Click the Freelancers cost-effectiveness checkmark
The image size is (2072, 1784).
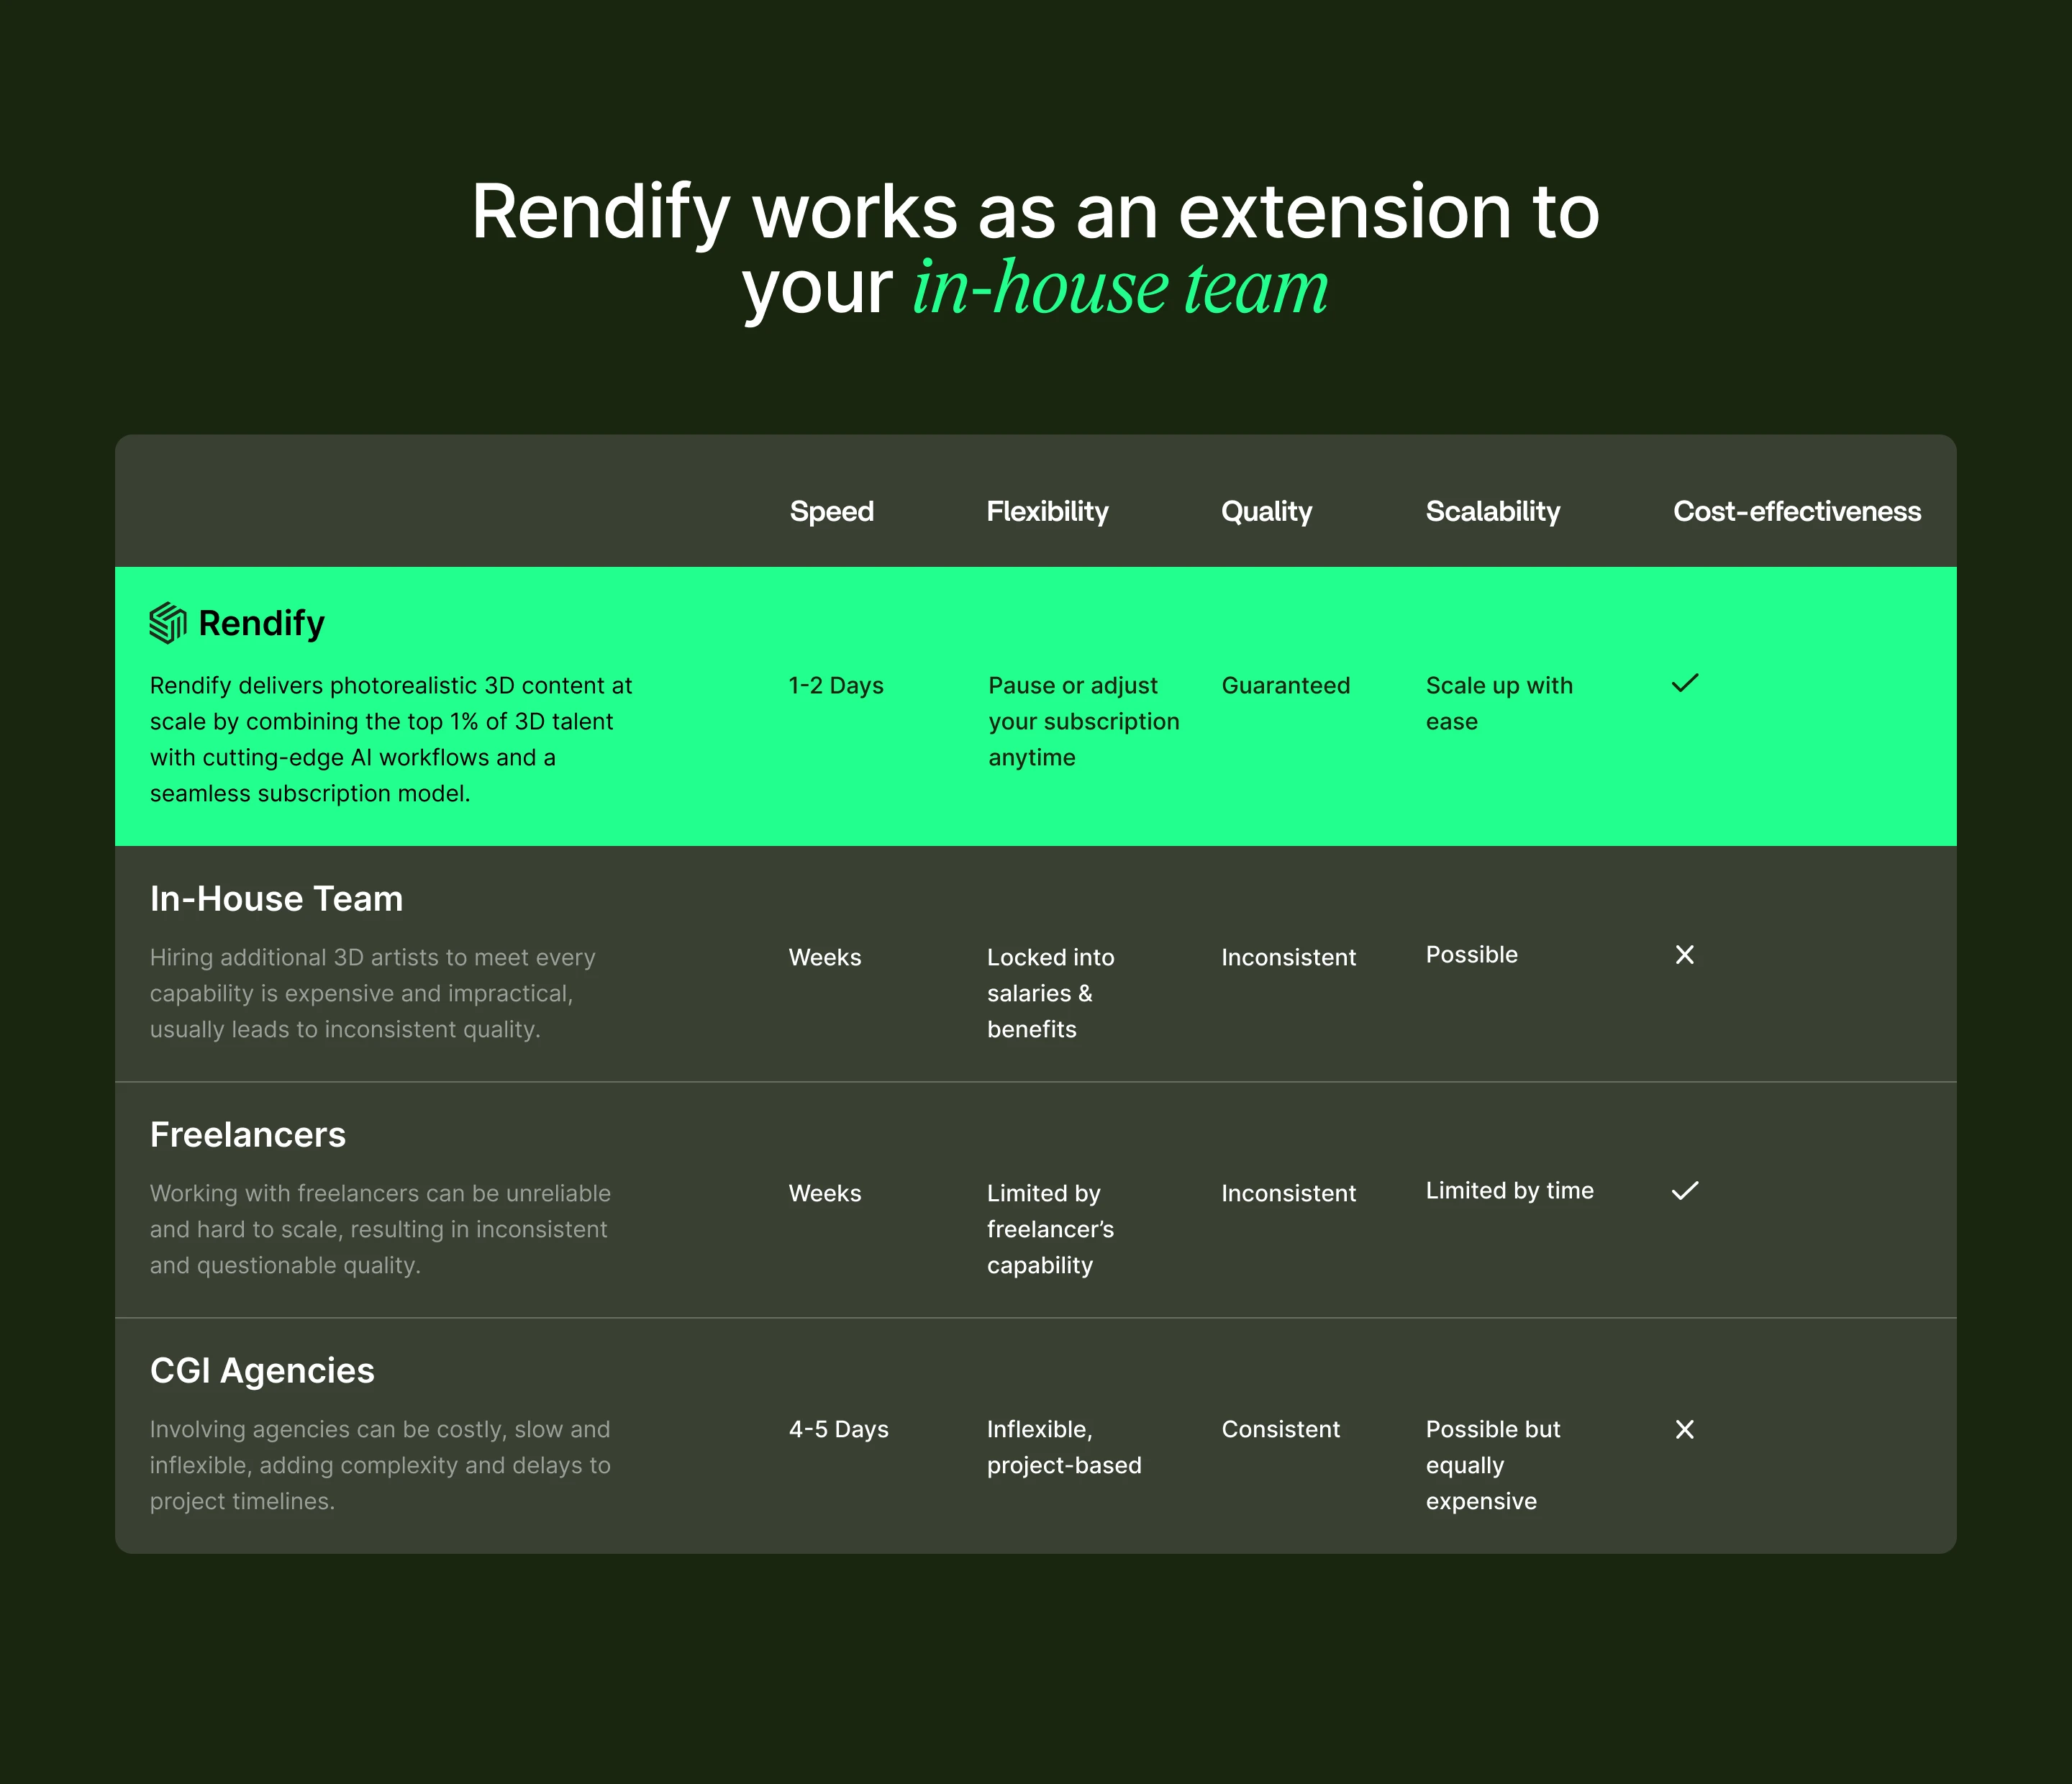click(x=1685, y=1190)
